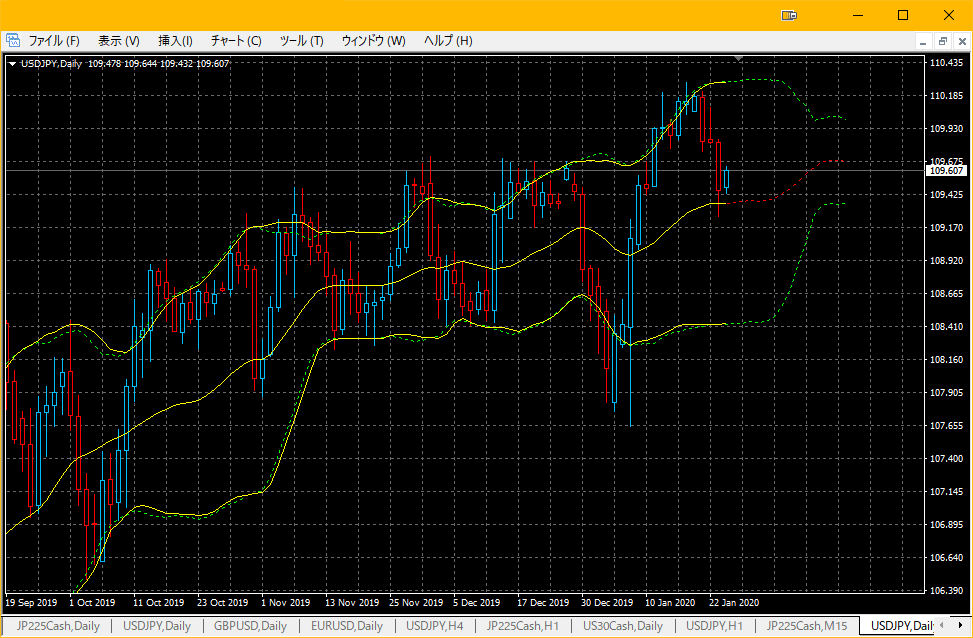The image size is (973, 638).
Task: Restore down the inner chart window
Action: (943, 42)
